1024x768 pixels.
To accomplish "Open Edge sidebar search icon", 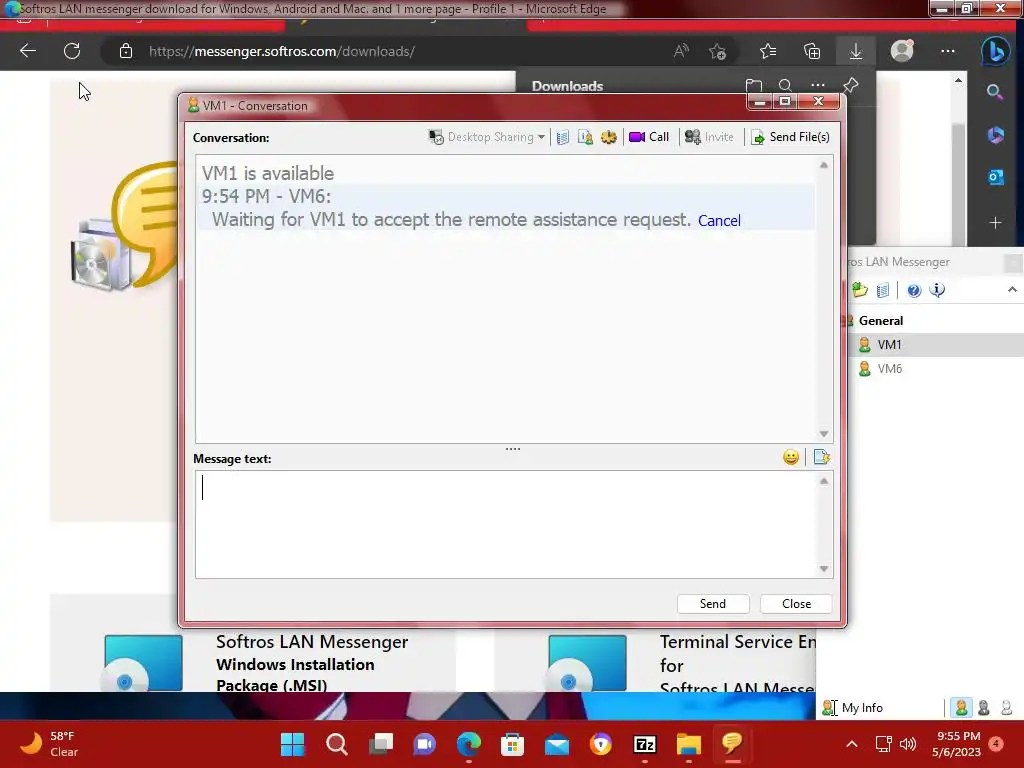I will click(995, 92).
